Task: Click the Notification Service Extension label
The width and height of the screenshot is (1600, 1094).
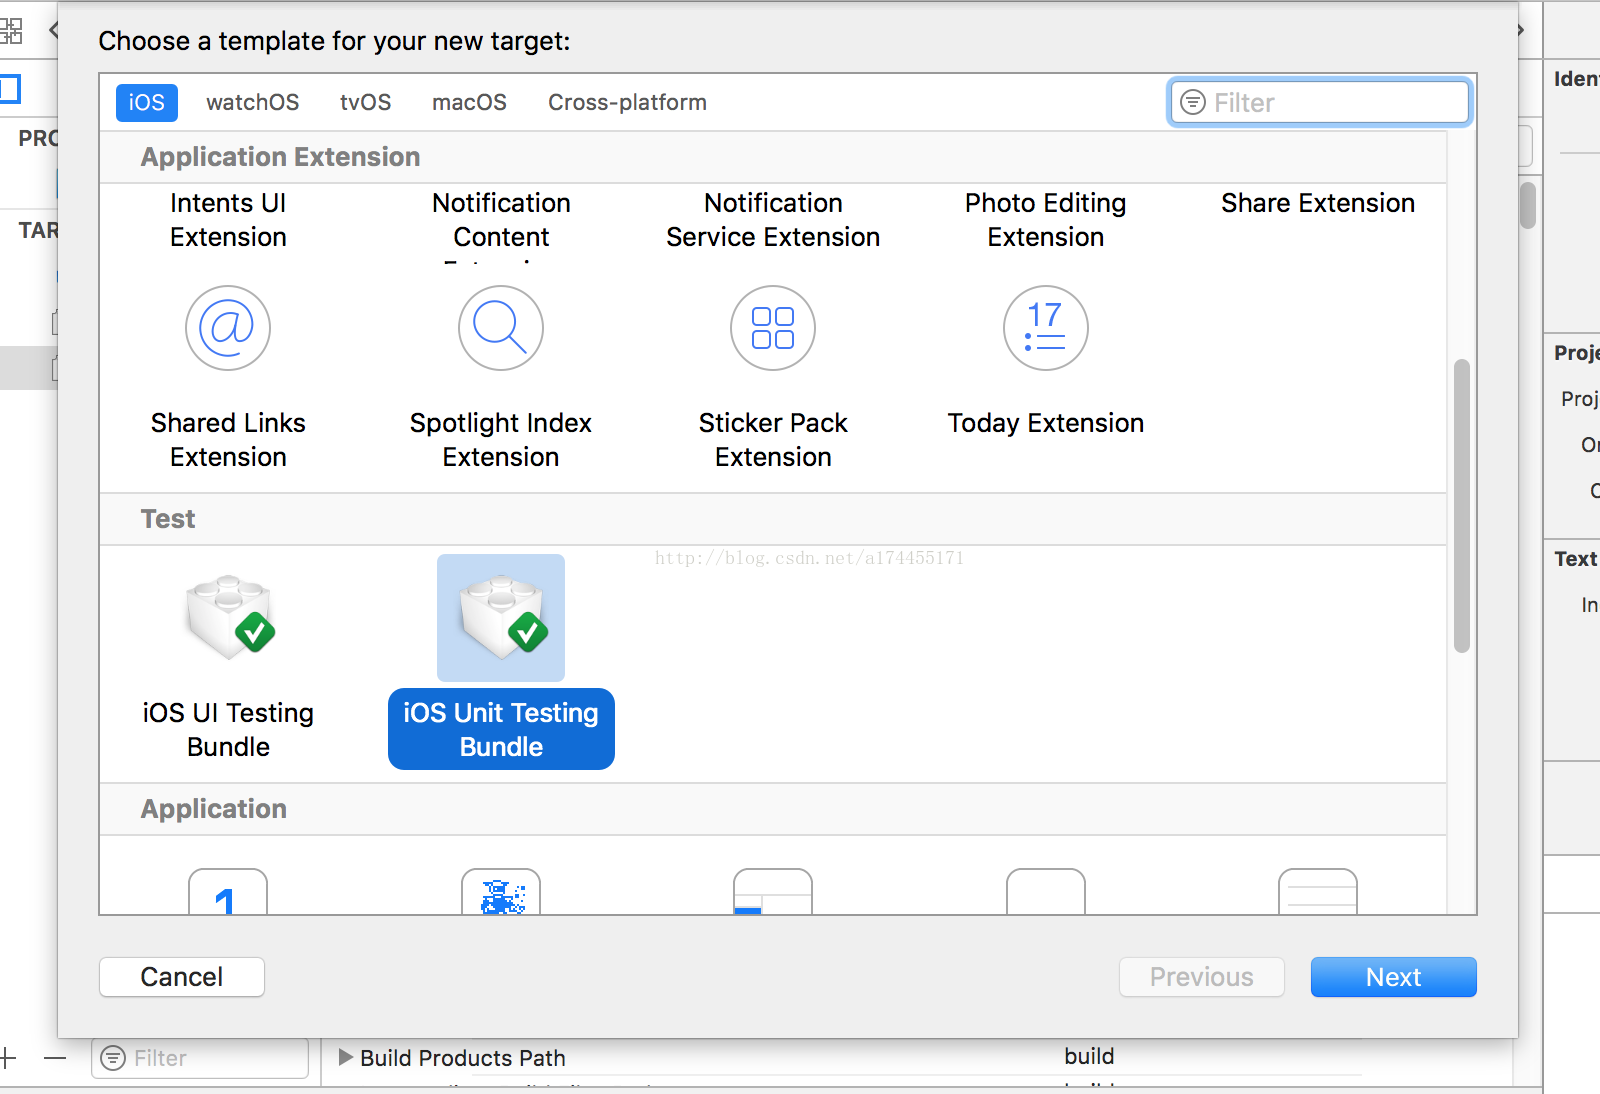Action: [x=773, y=220]
